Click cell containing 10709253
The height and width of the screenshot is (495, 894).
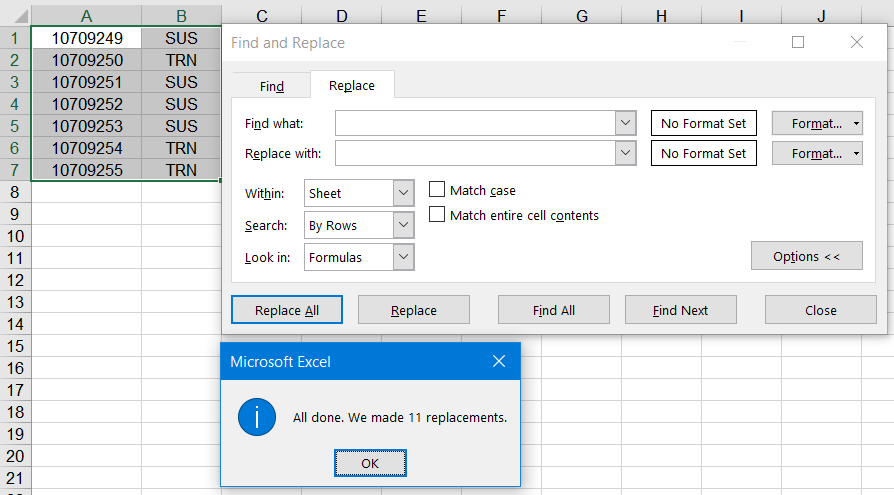(x=87, y=126)
